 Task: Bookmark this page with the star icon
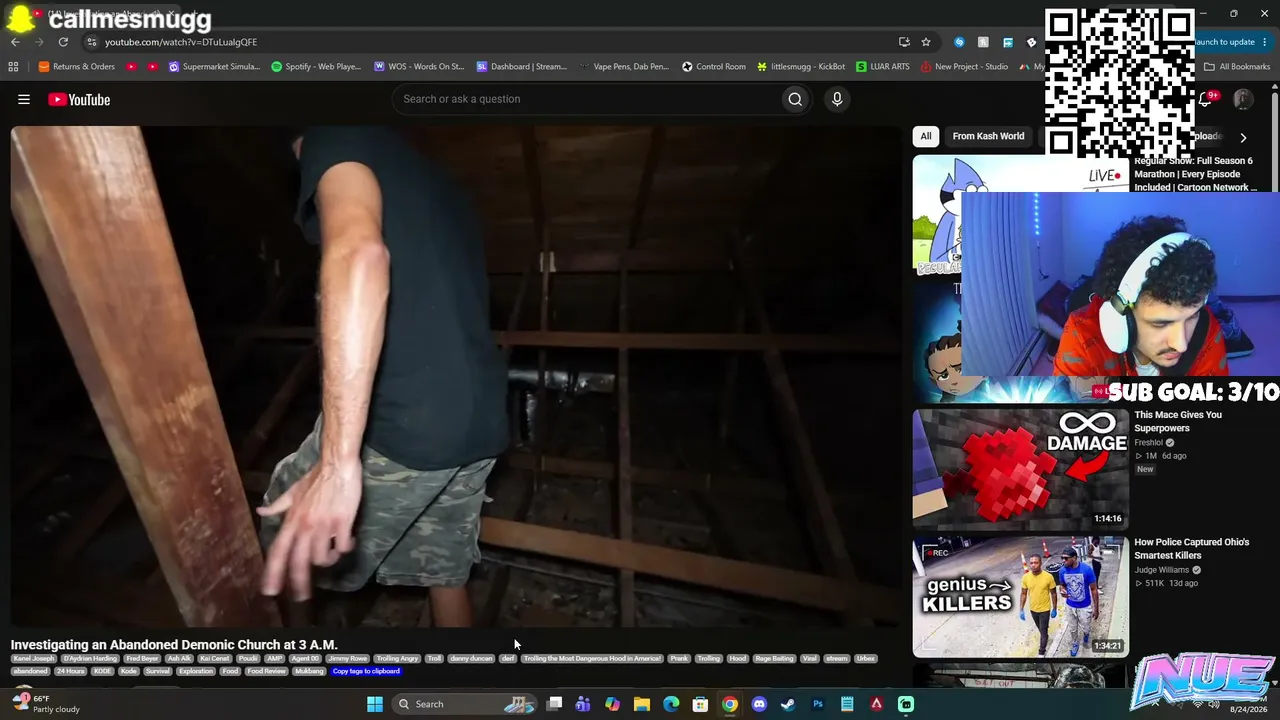click(x=926, y=42)
